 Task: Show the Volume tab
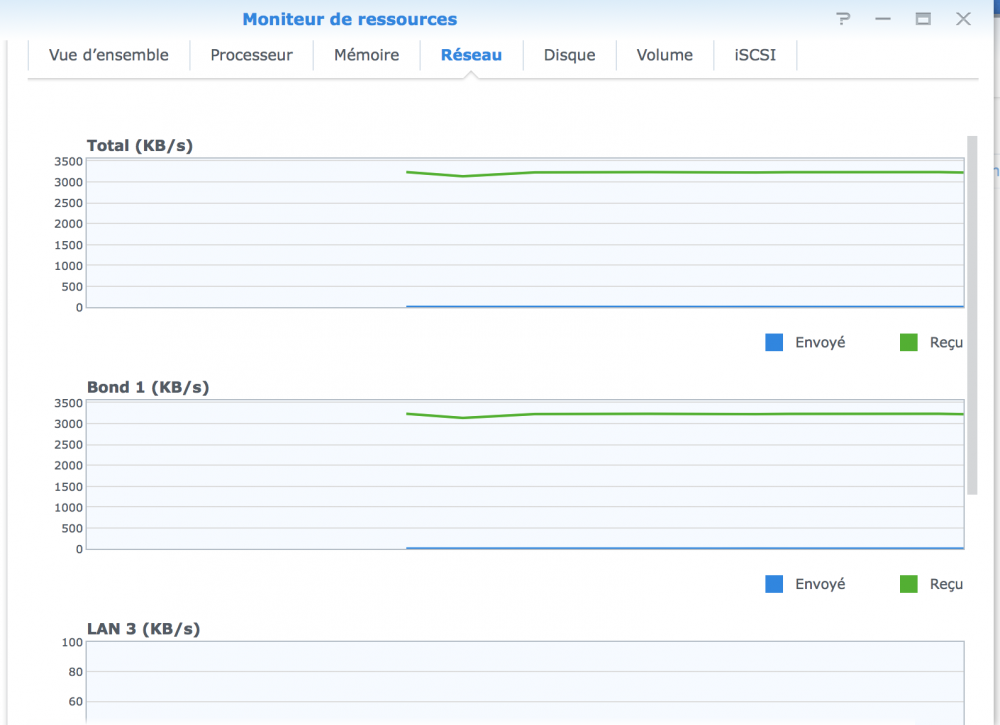pyautogui.click(x=665, y=56)
